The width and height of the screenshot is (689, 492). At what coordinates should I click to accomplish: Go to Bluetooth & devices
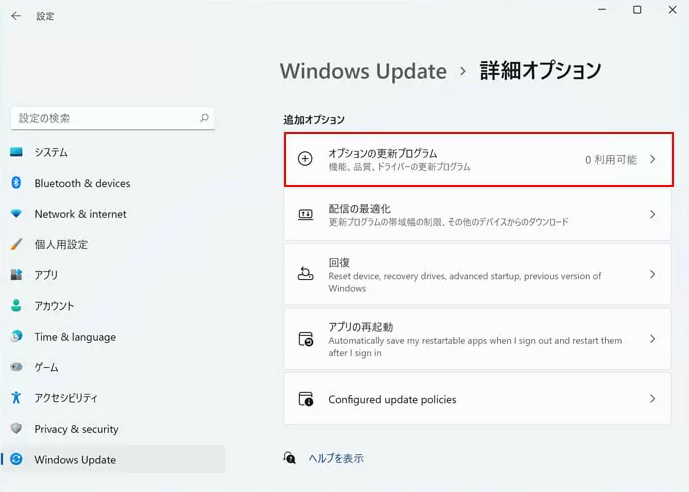[112, 183]
